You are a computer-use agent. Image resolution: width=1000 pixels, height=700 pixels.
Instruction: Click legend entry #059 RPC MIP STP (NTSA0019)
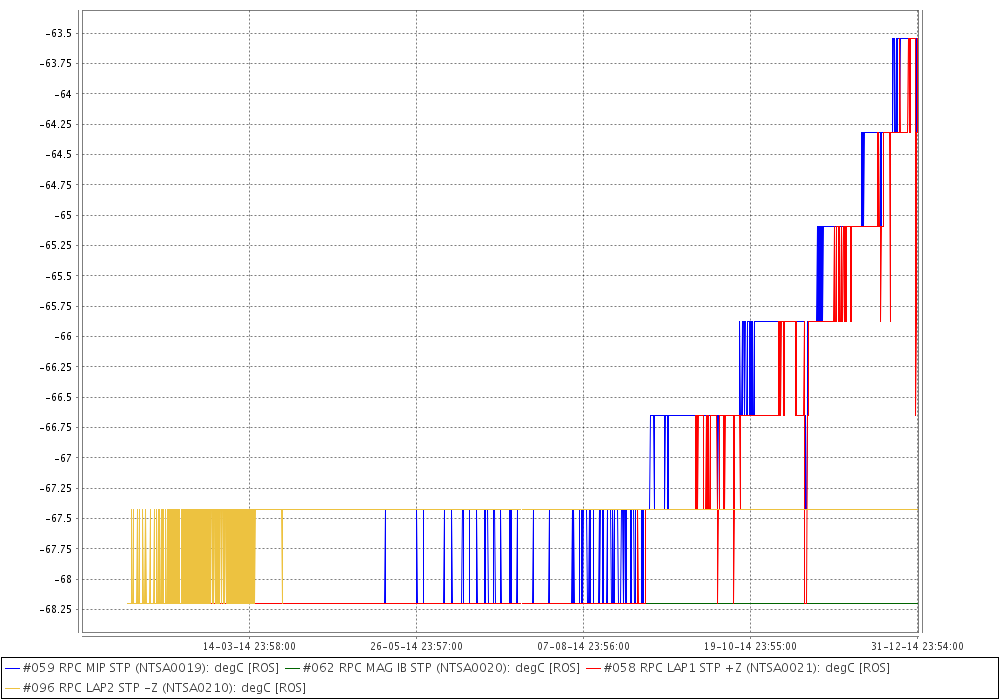pyautogui.click(x=142, y=667)
